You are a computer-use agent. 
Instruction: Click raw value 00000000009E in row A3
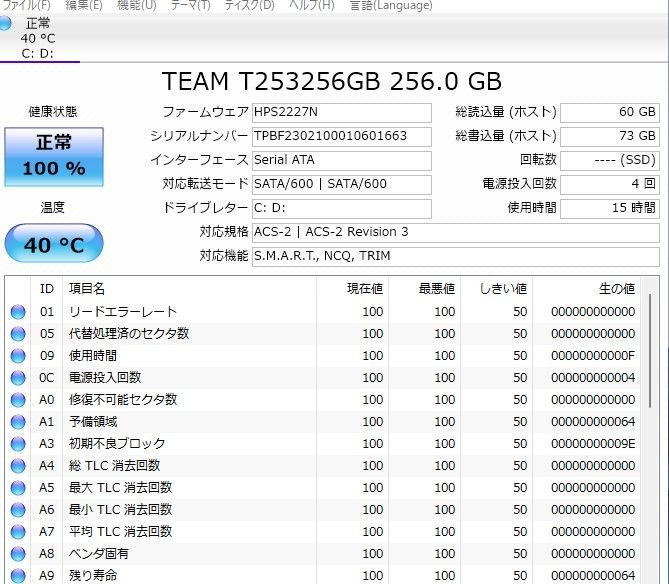pos(593,444)
